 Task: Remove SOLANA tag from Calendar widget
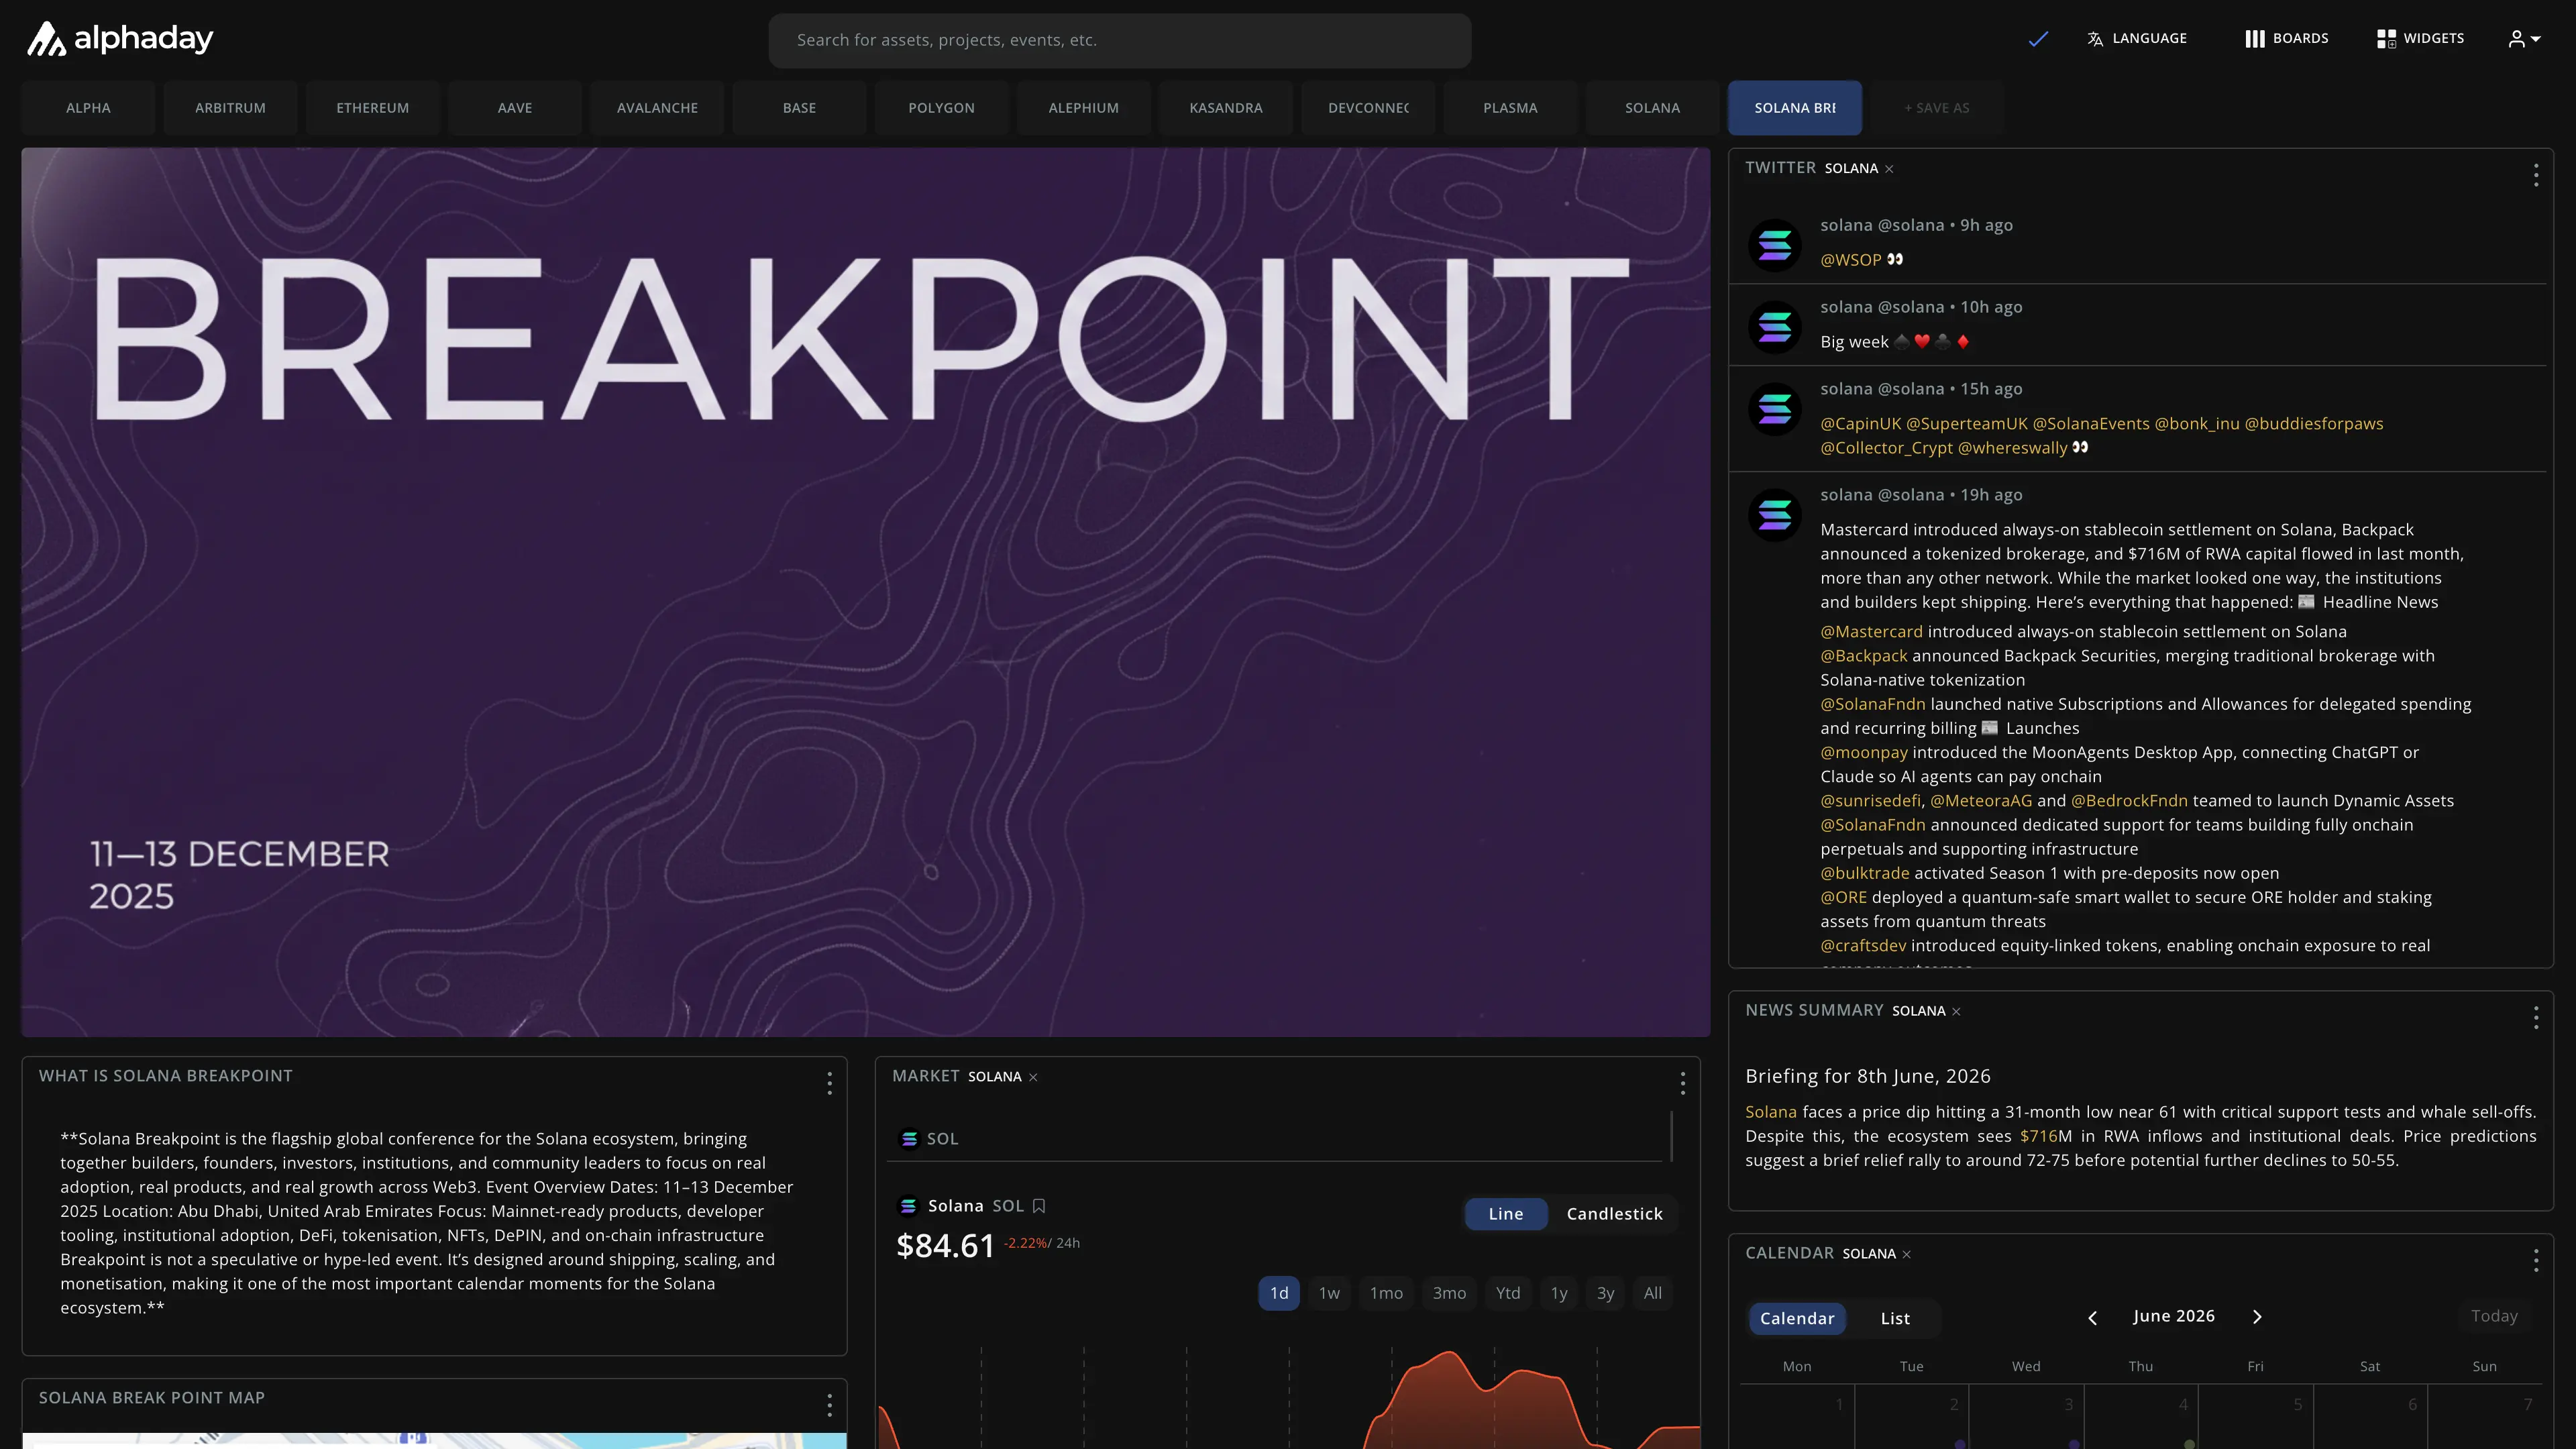pyautogui.click(x=1906, y=1255)
